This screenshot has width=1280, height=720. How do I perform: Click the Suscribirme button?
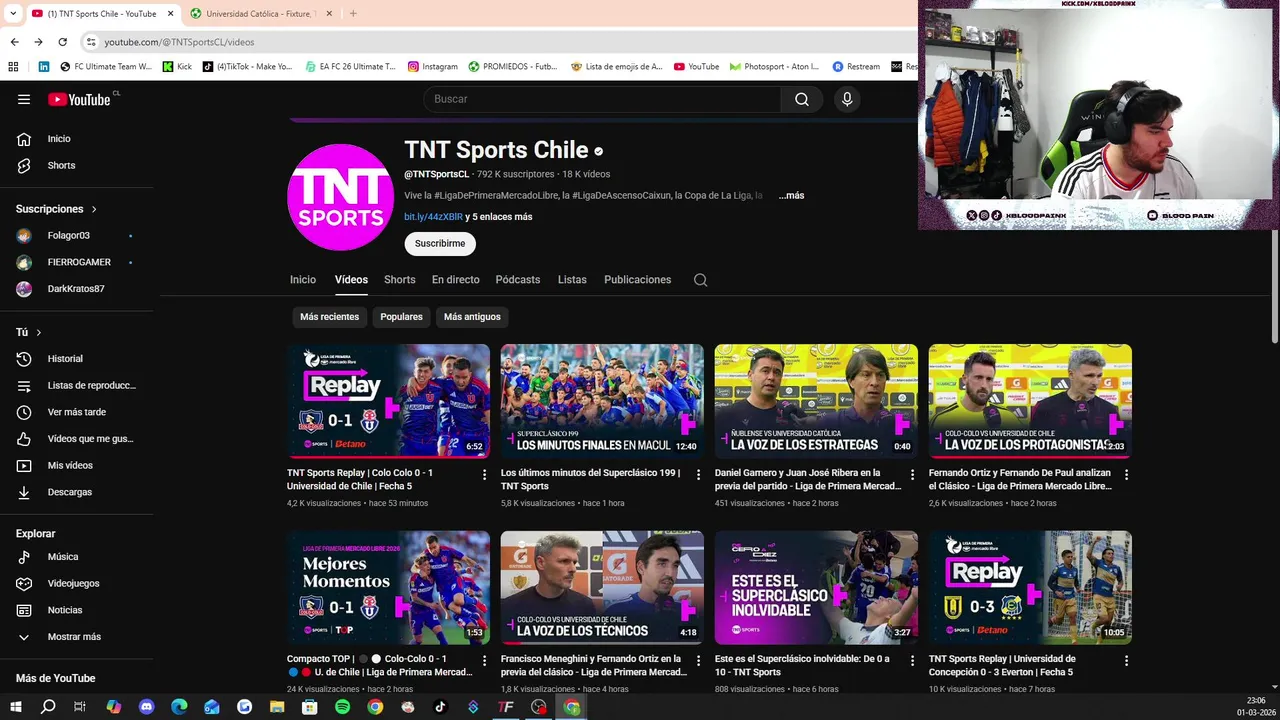pyautogui.click(x=440, y=244)
